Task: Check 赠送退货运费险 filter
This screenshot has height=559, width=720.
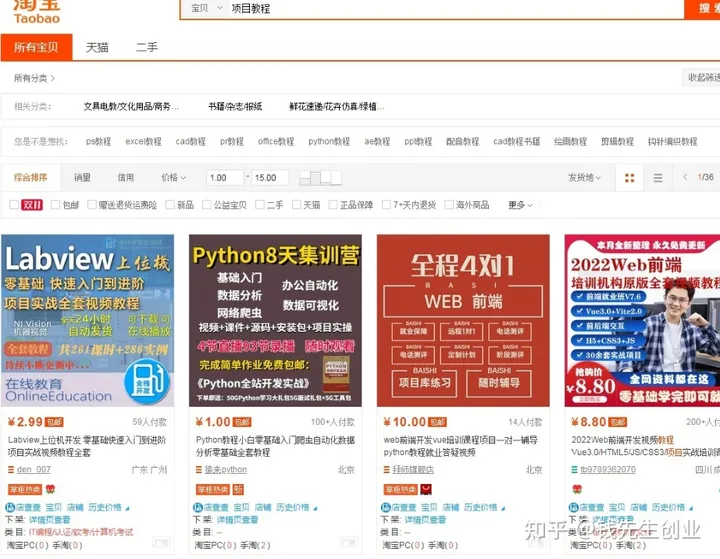Action: click(x=92, y=204)
